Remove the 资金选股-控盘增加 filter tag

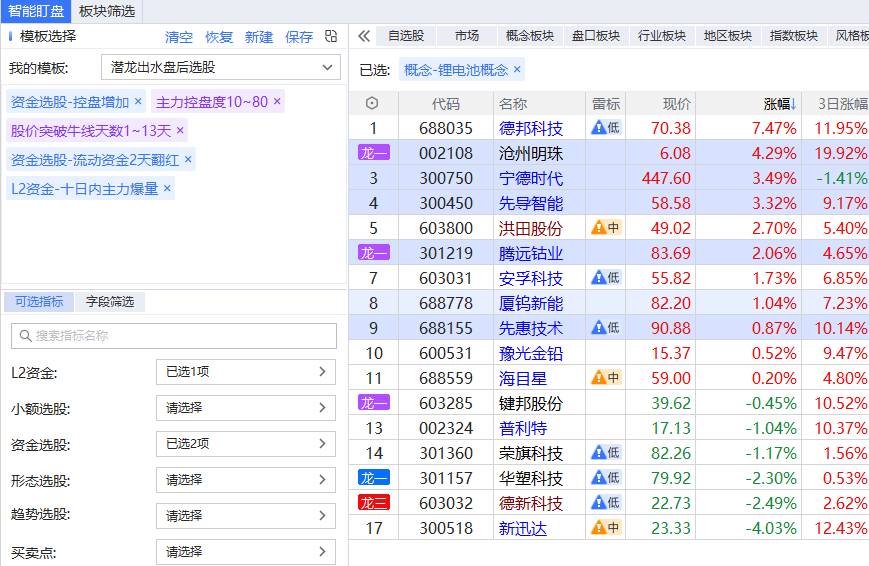click(138, 102)
